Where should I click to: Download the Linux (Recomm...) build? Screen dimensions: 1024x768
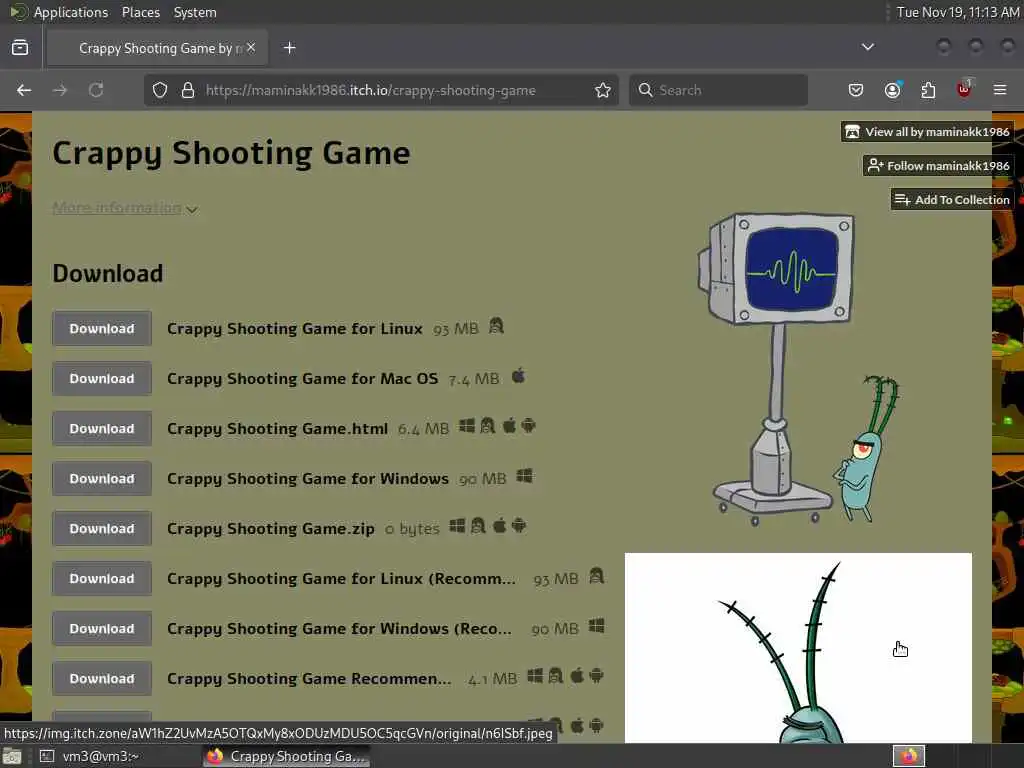[x=102, y=579]
